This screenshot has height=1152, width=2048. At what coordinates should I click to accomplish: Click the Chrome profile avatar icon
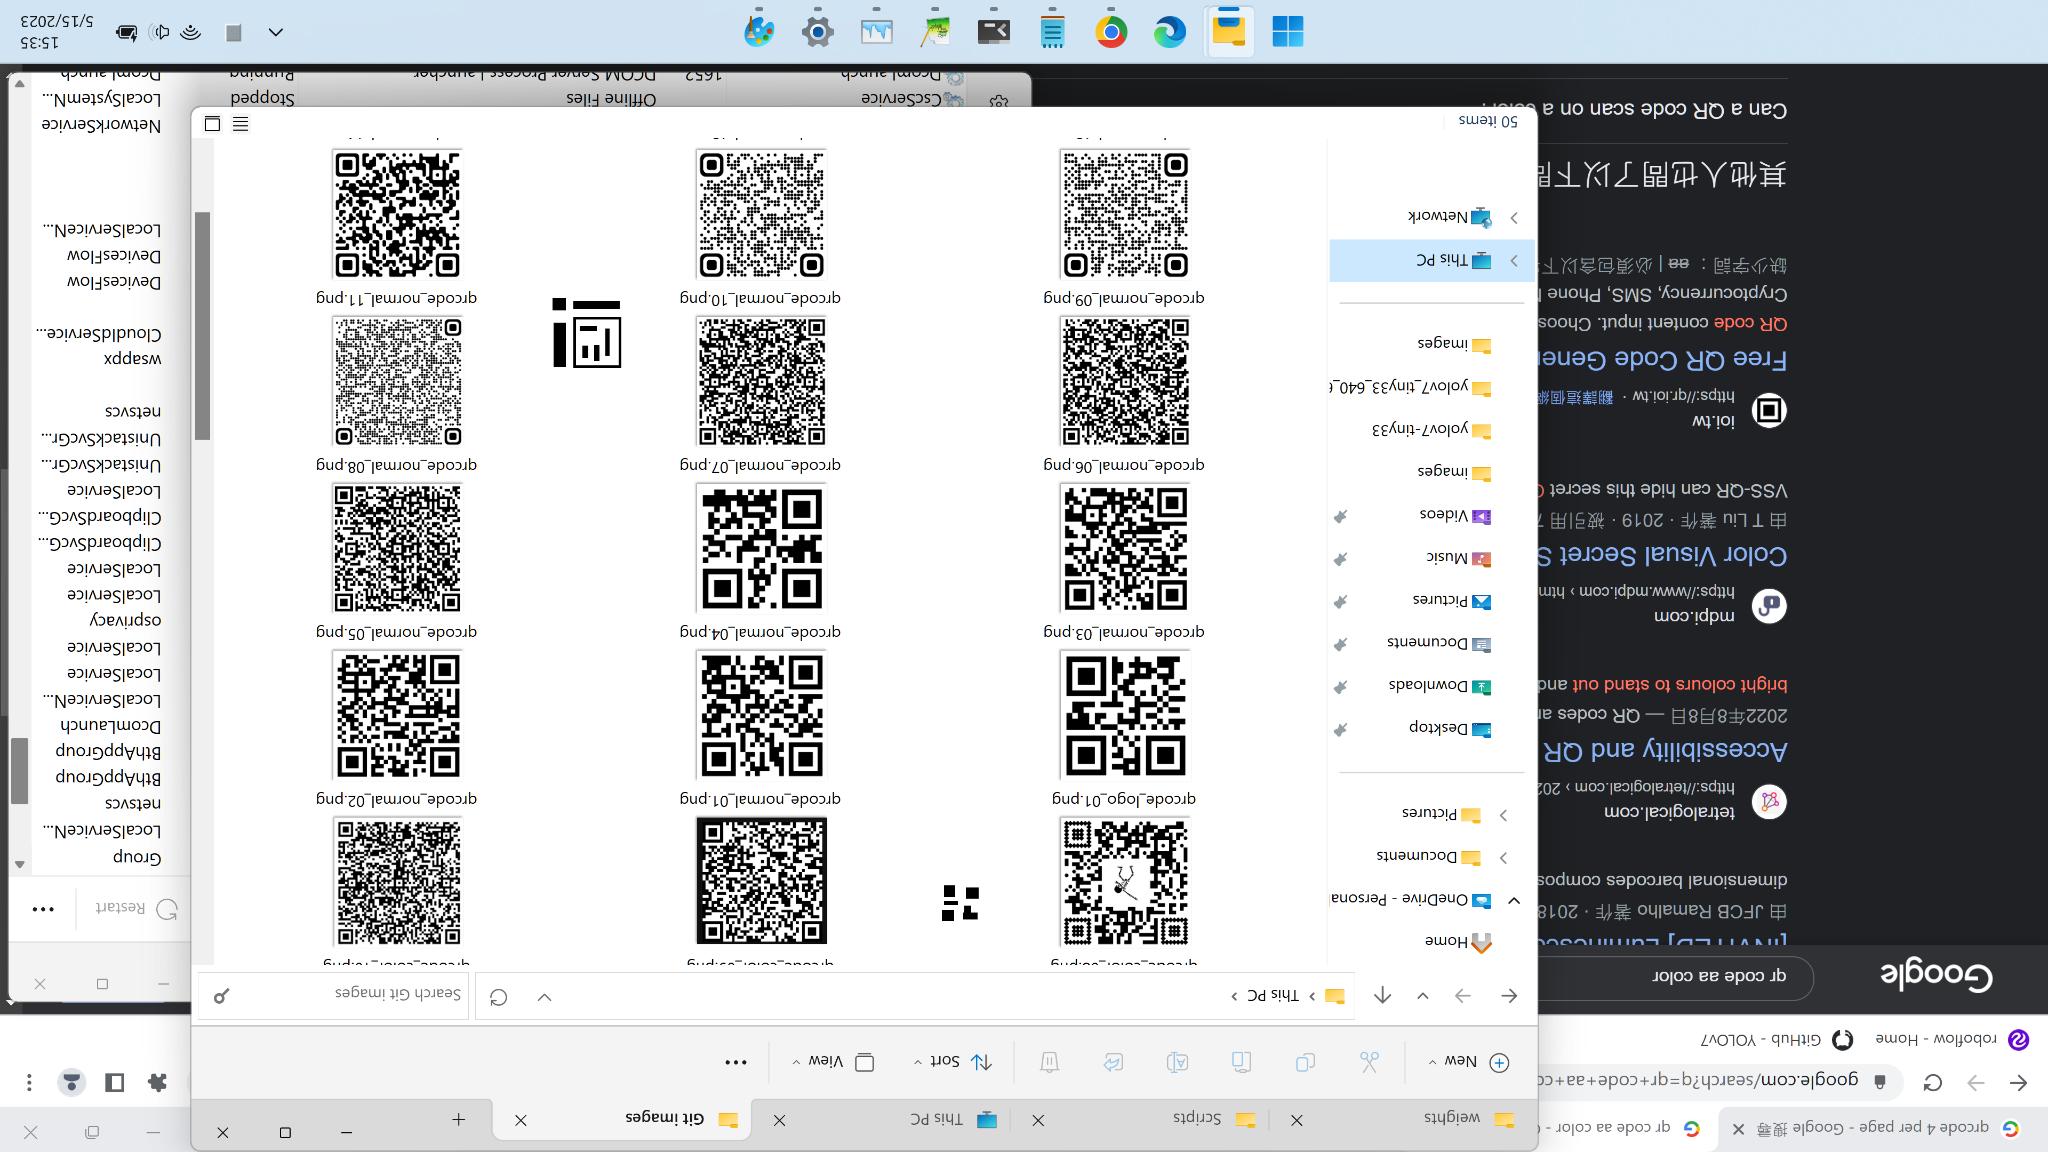(x=71, y=1082)
